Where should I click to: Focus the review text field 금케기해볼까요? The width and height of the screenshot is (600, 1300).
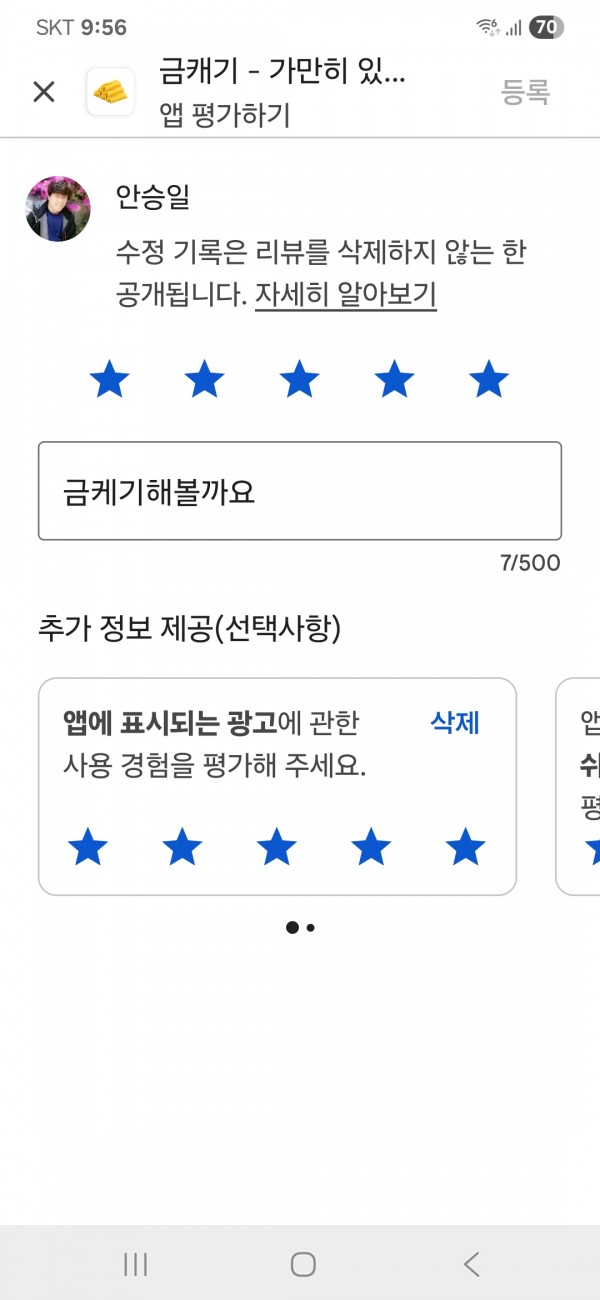tap(300, 491)
